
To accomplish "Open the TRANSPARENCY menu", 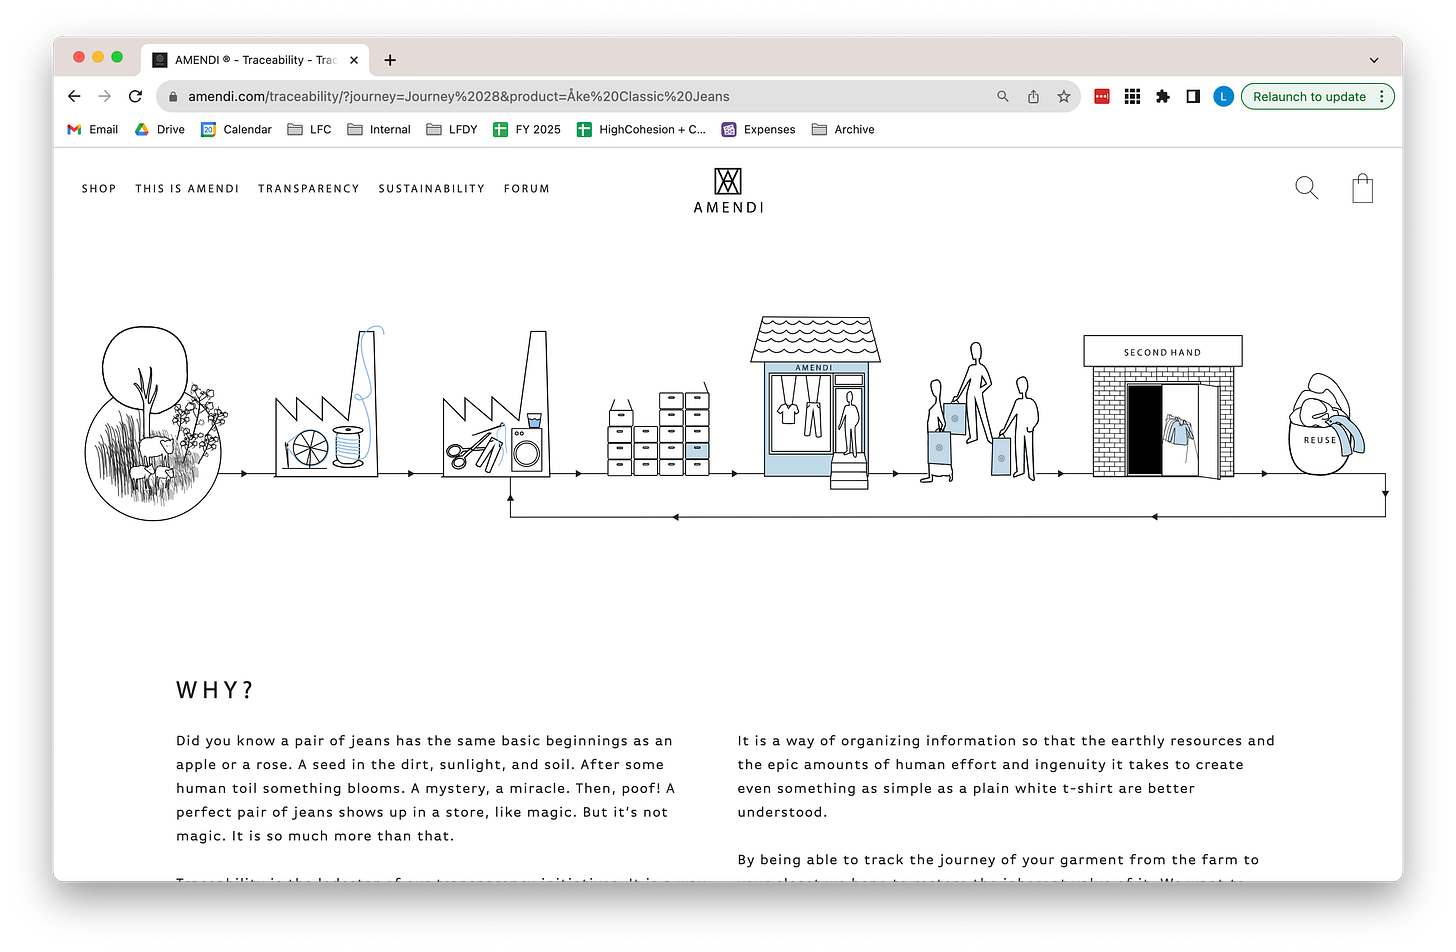I will tap(308, 188).
